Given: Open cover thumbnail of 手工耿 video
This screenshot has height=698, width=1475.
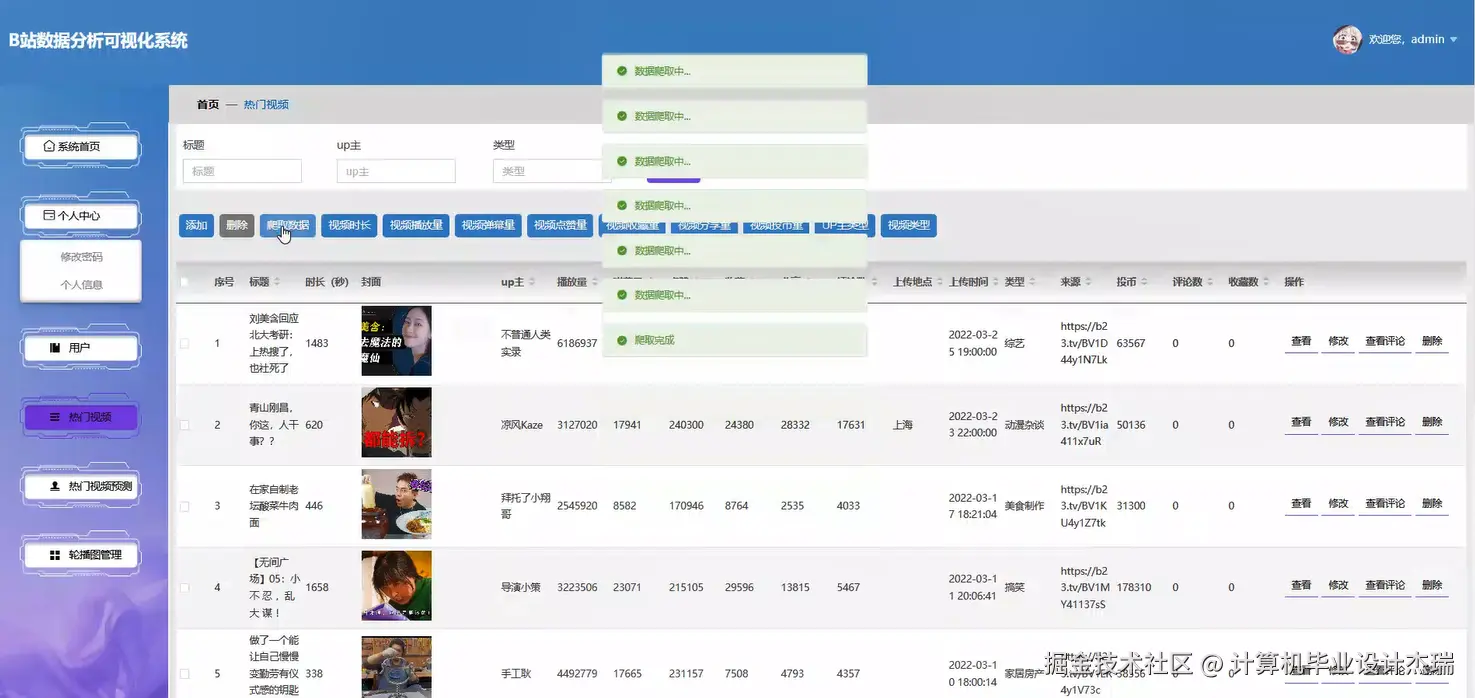Looking at the screenshot, I should pyautogui.click(x=396, y=667).
